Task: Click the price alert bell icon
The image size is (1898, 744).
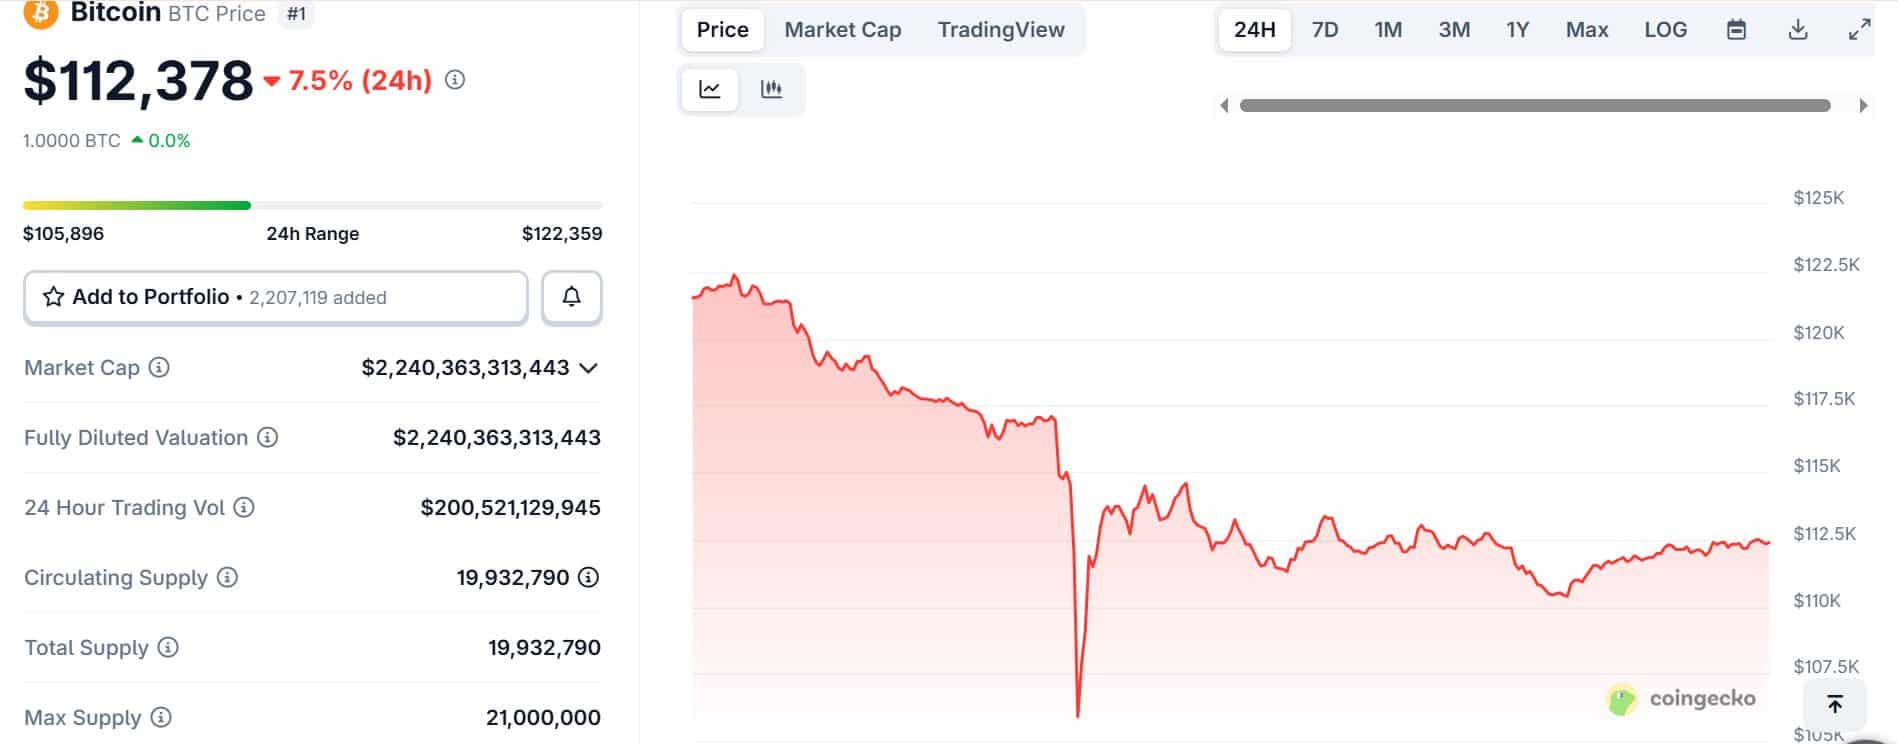Action: point(571,297)
